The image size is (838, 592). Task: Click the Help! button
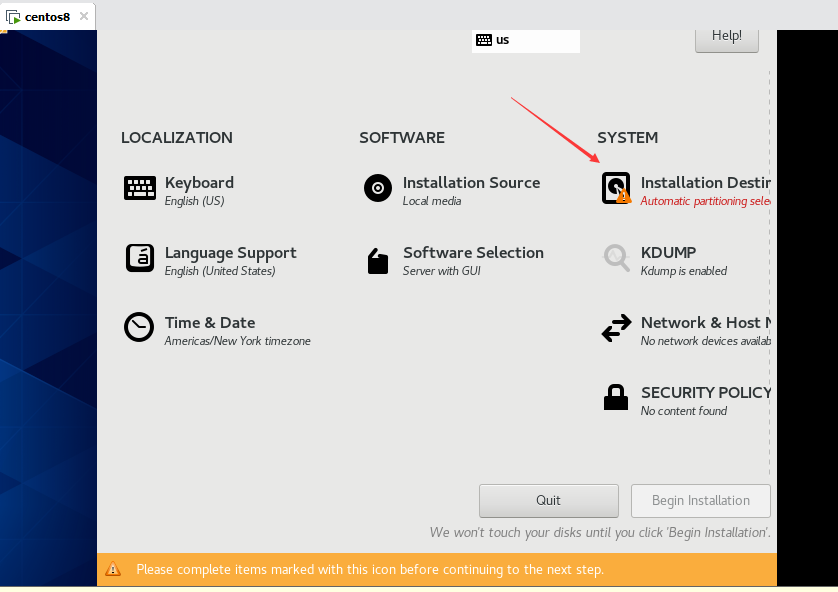pyautogui.click(x=726, y=35)
